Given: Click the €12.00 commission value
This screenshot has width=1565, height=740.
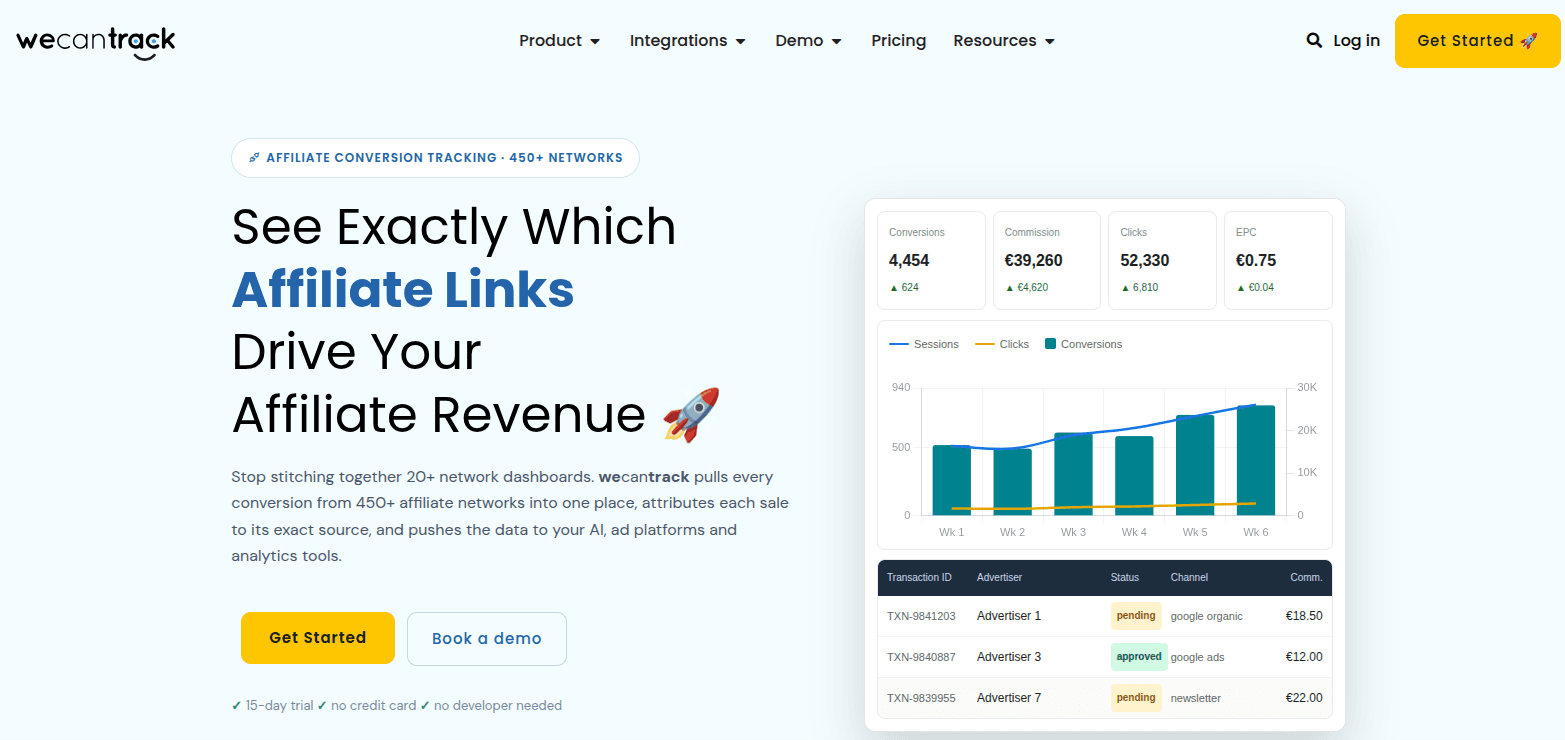Looking at the screenshot, I should pyautogui.click(x=1304, y=657).
